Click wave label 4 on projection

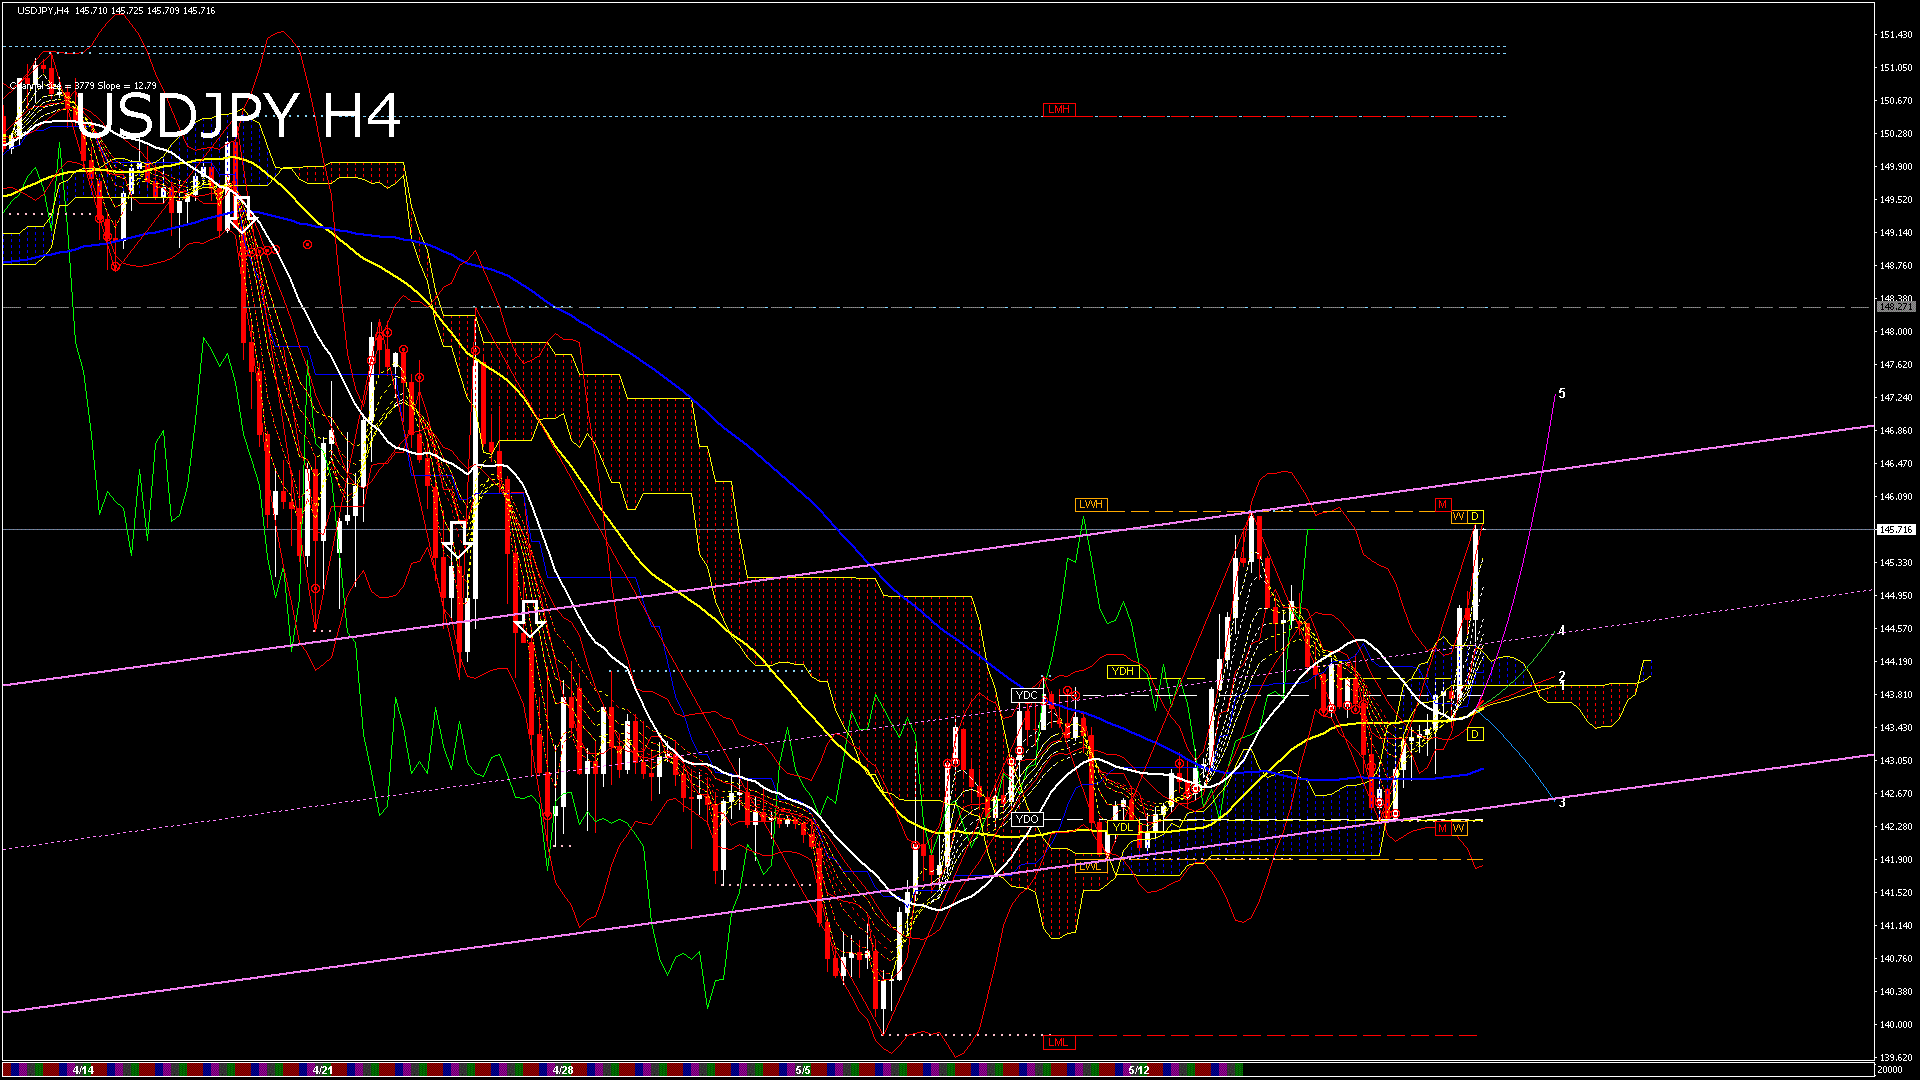(1562, 631)
